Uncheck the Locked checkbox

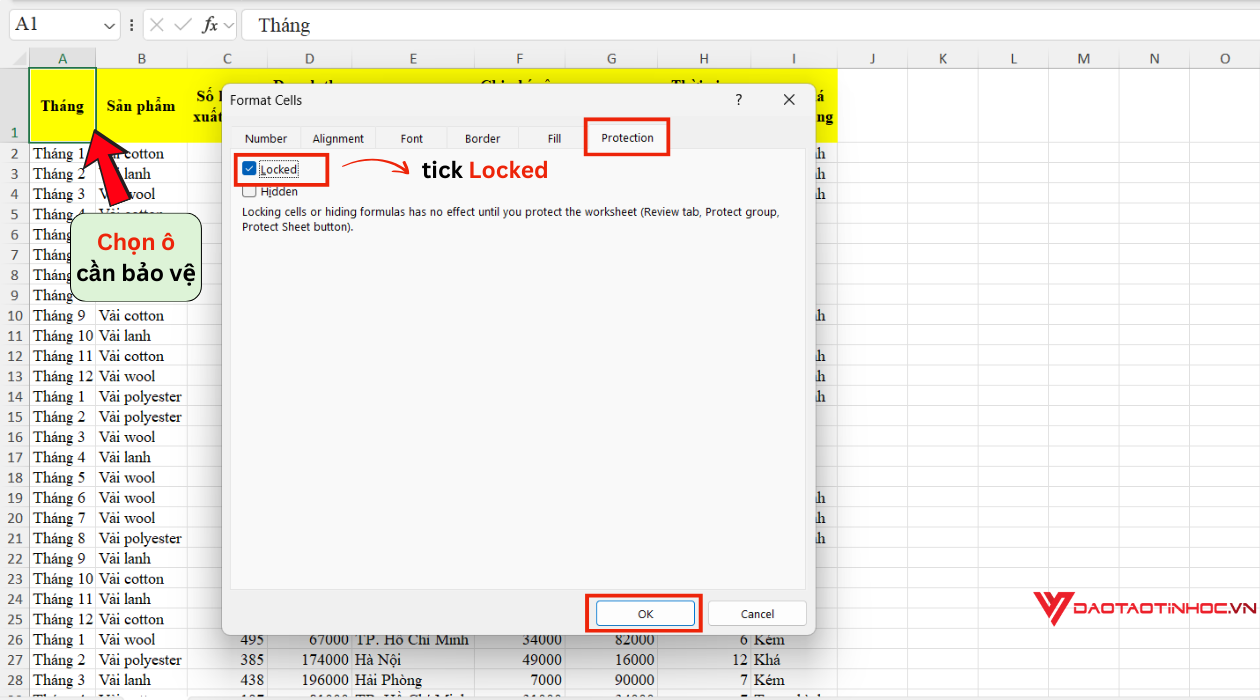(x=247, y=169)
